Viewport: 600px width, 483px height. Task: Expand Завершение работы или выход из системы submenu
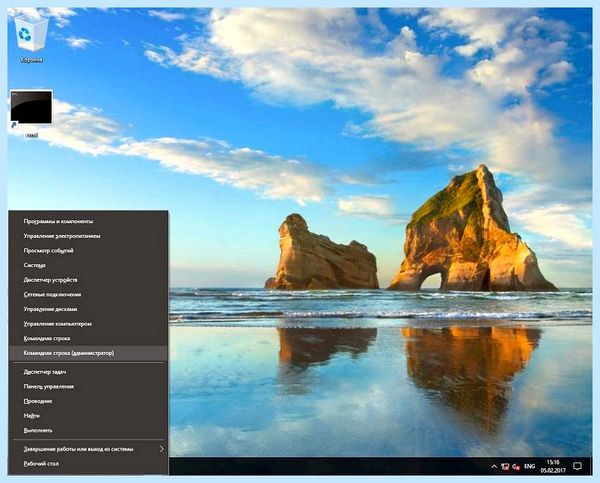point(88,449)
